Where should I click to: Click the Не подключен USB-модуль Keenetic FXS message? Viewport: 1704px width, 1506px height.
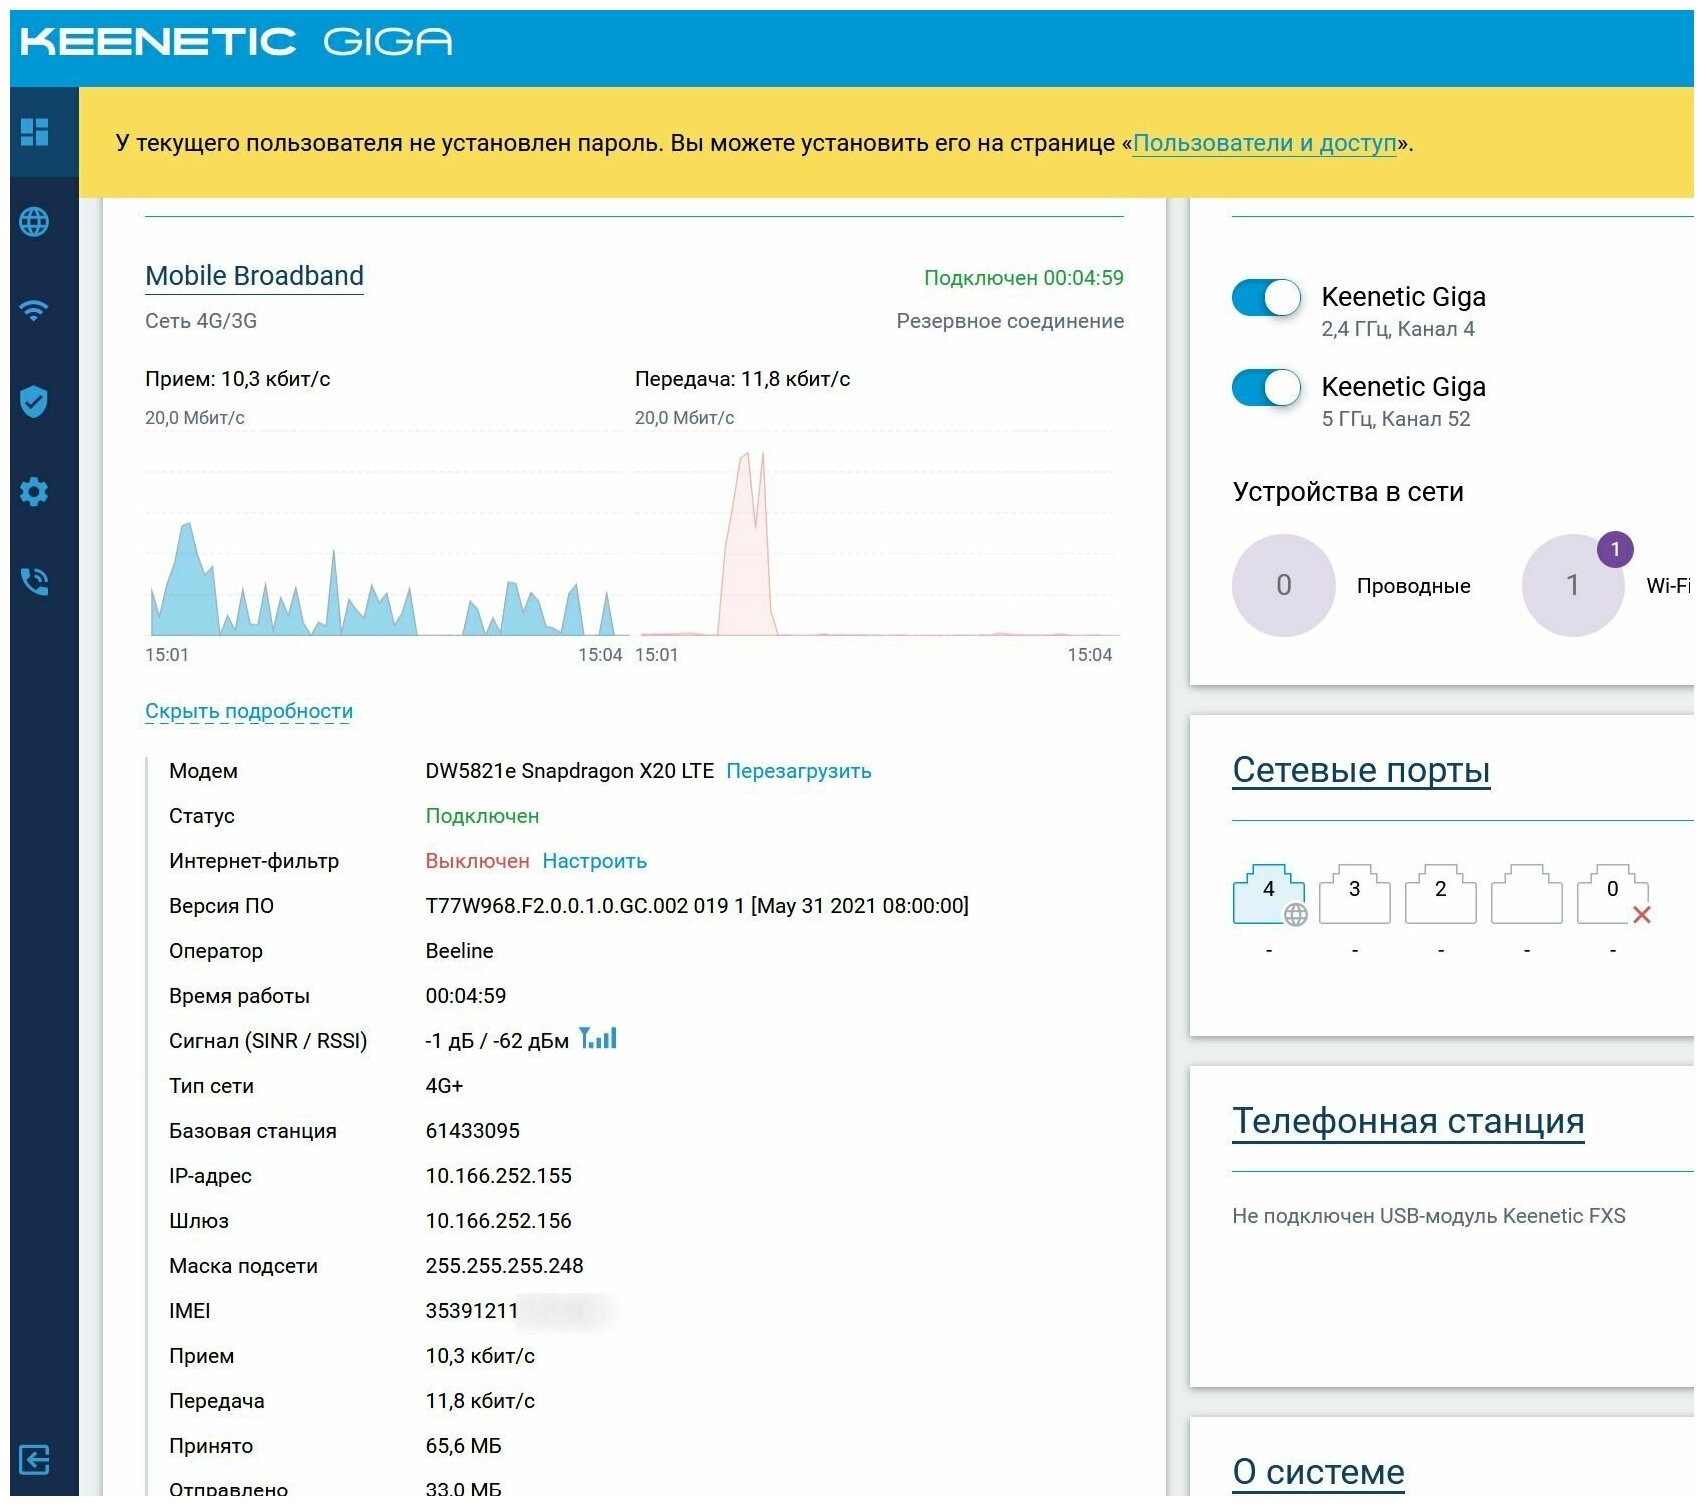(x=1429, y=1216)
